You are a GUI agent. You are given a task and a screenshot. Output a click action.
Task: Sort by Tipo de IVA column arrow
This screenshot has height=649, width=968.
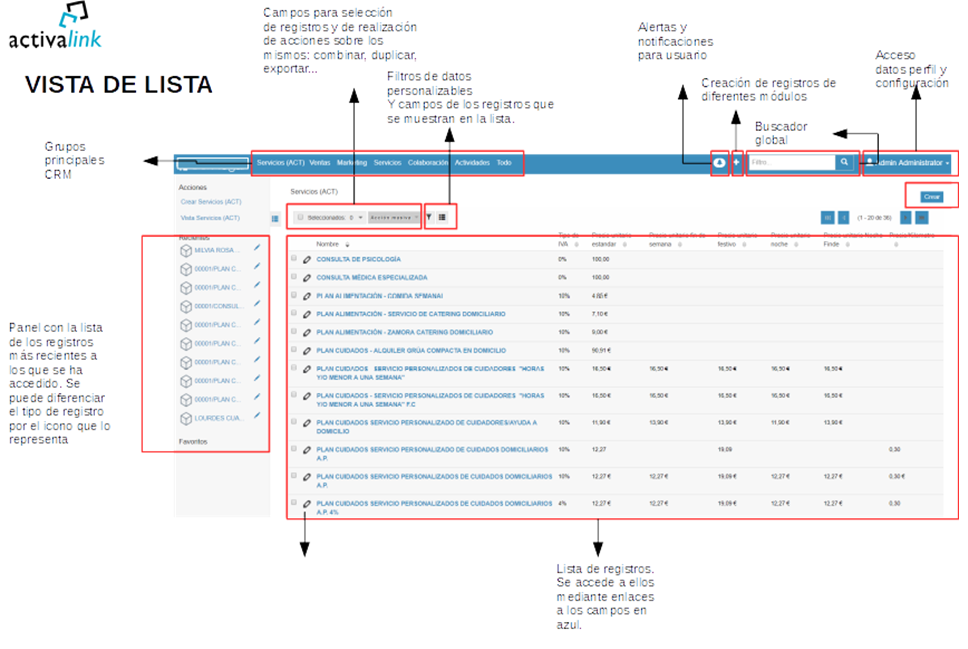pos(577,245)
